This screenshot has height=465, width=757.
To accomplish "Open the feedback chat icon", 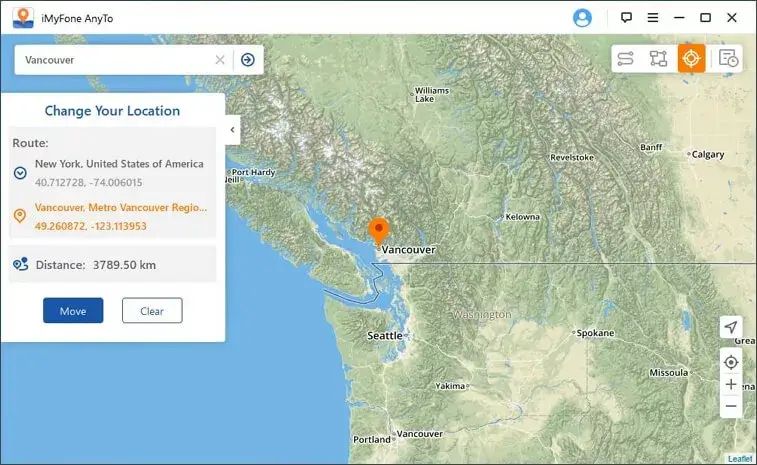I will pos(626,18).
